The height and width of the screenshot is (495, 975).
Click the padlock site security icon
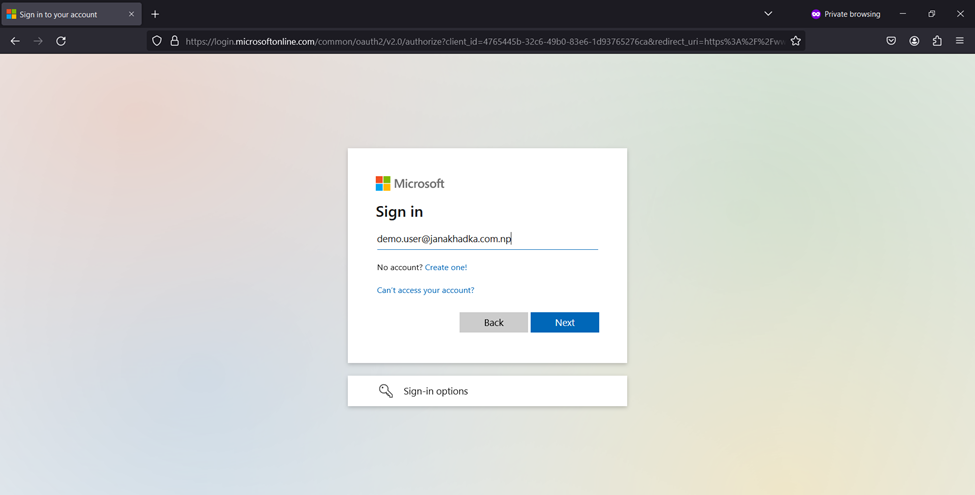175,41
